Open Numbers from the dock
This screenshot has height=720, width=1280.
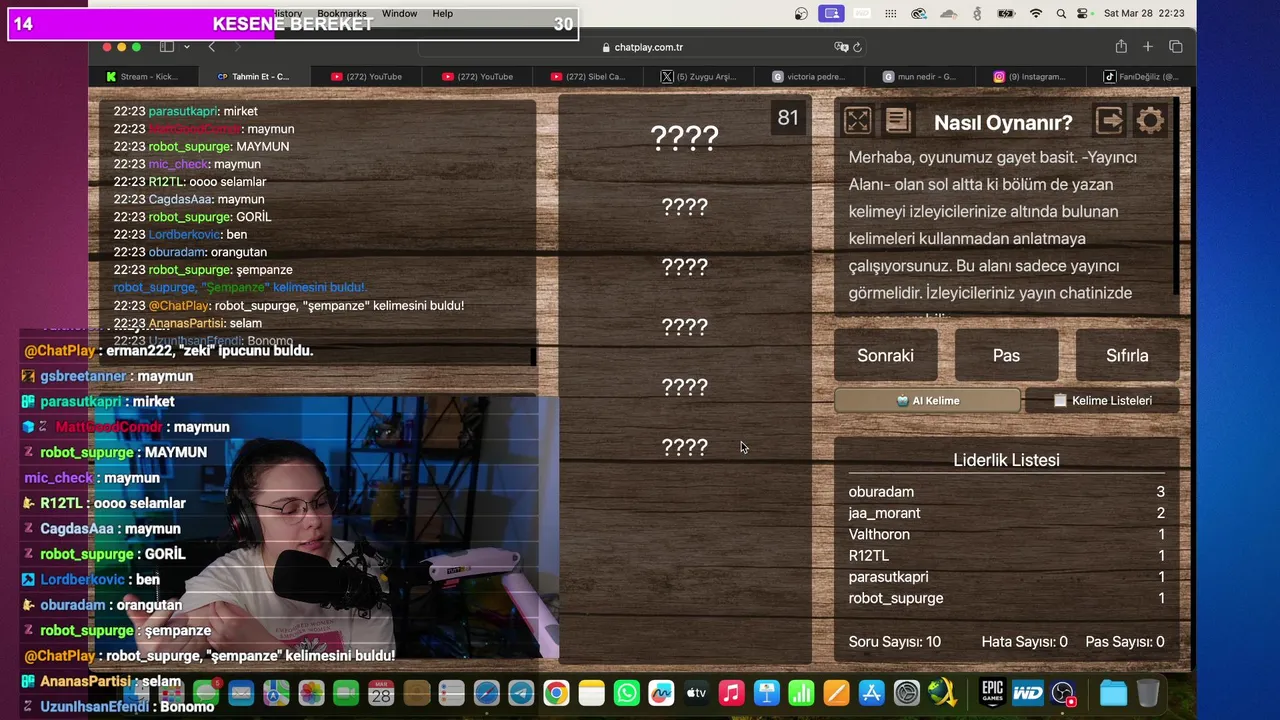pyautogui.click(x=801, y=693)
